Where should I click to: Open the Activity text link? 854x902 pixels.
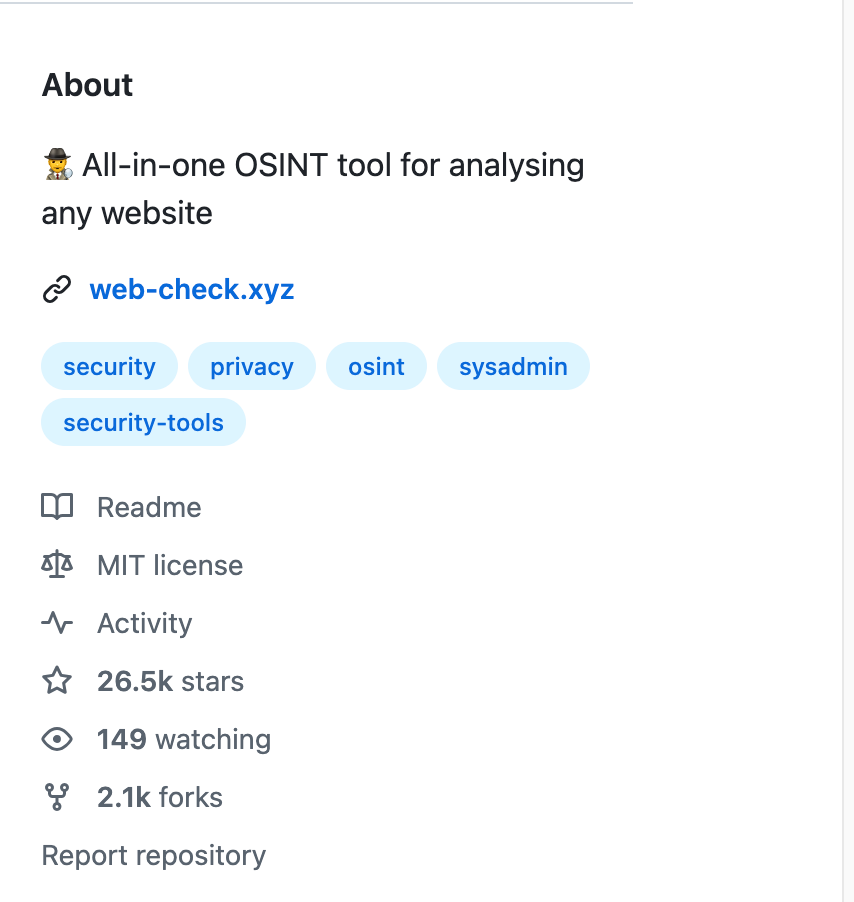(144, 623)
